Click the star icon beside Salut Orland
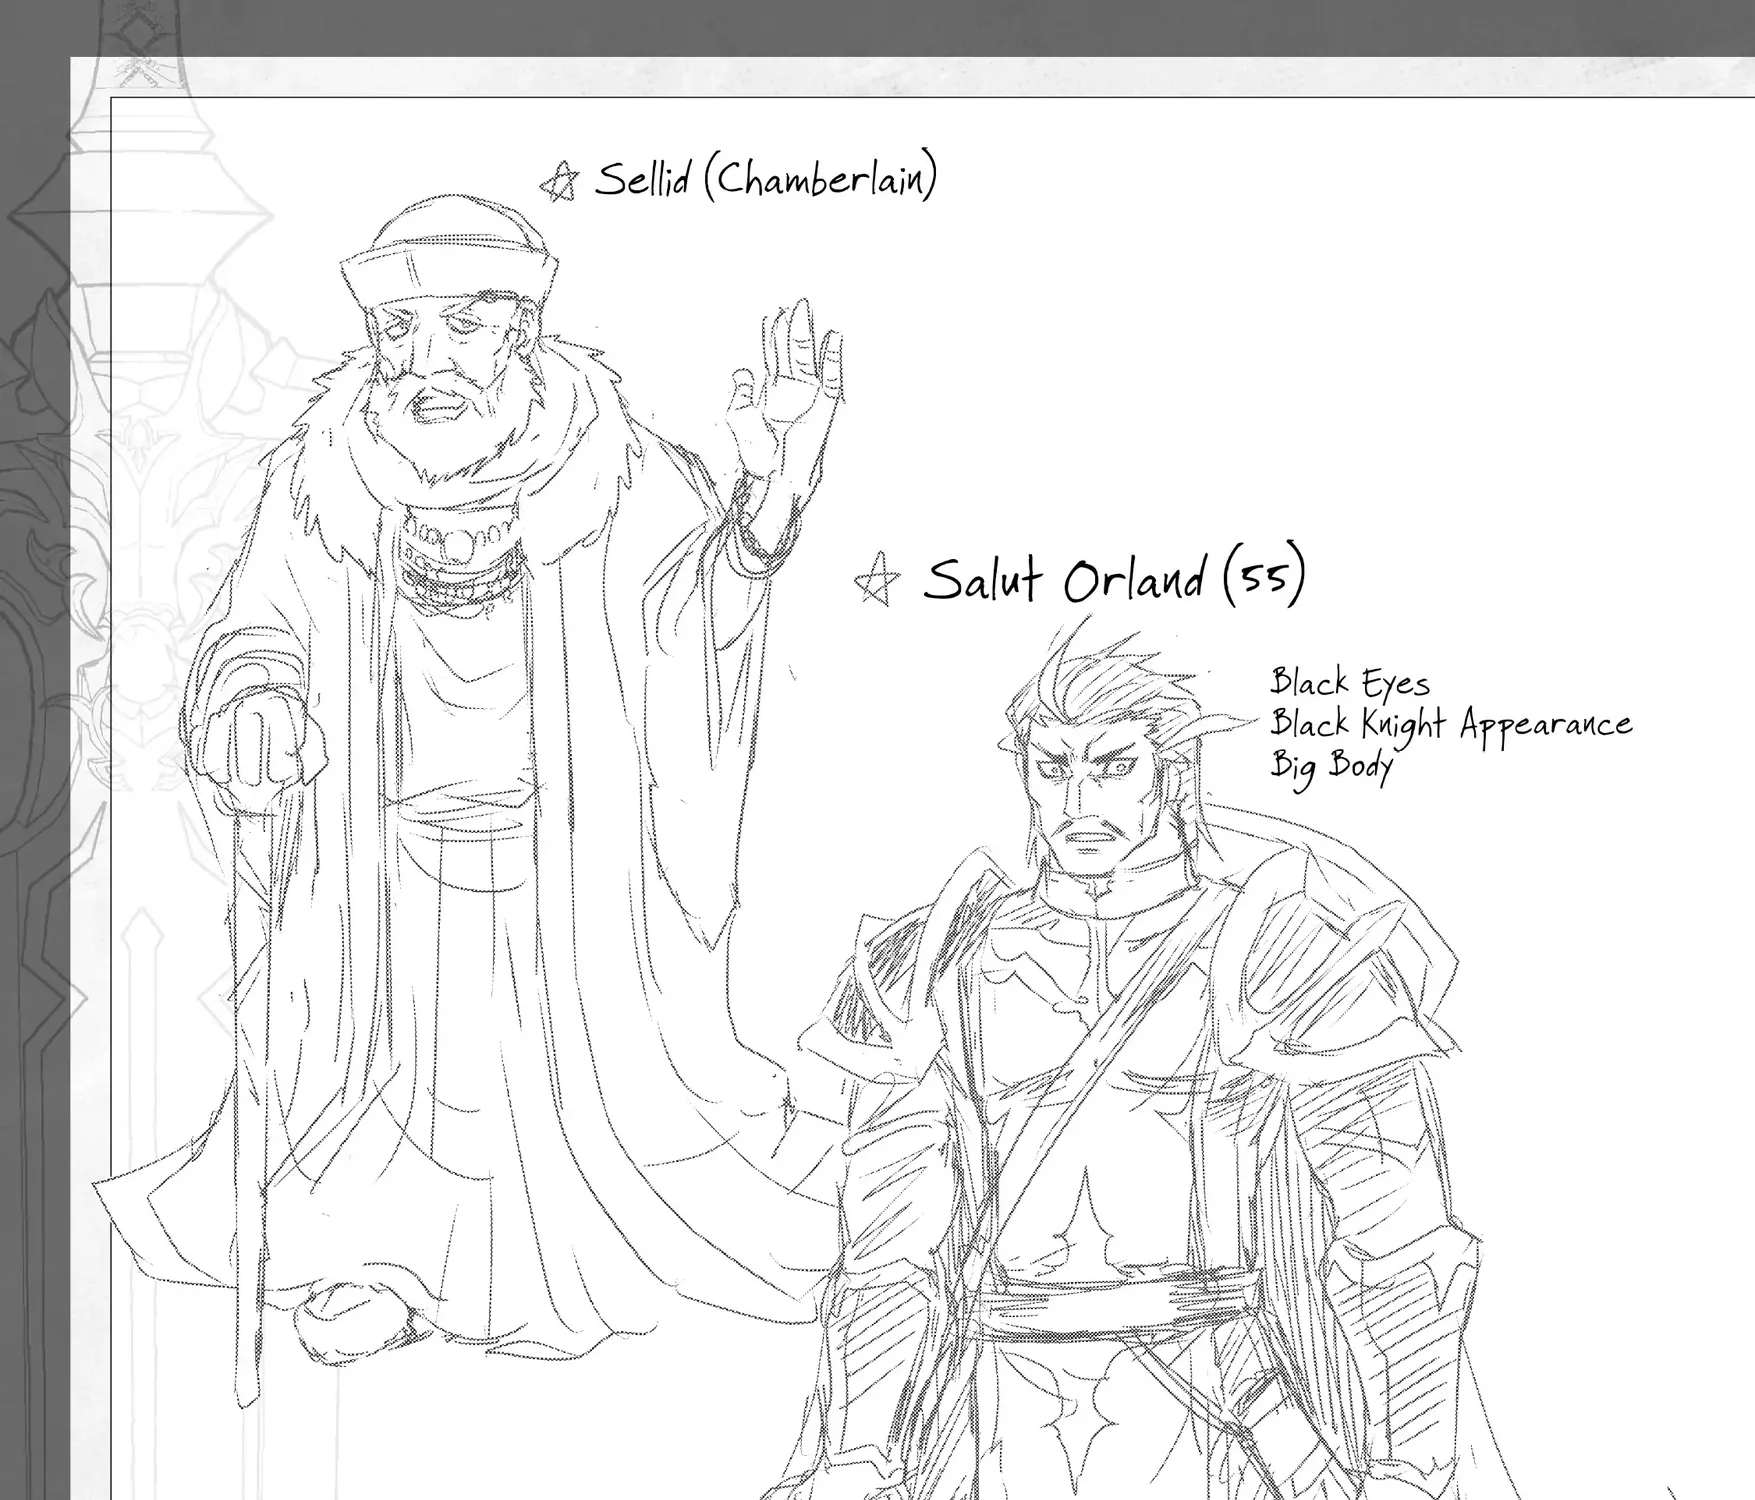 877,579
